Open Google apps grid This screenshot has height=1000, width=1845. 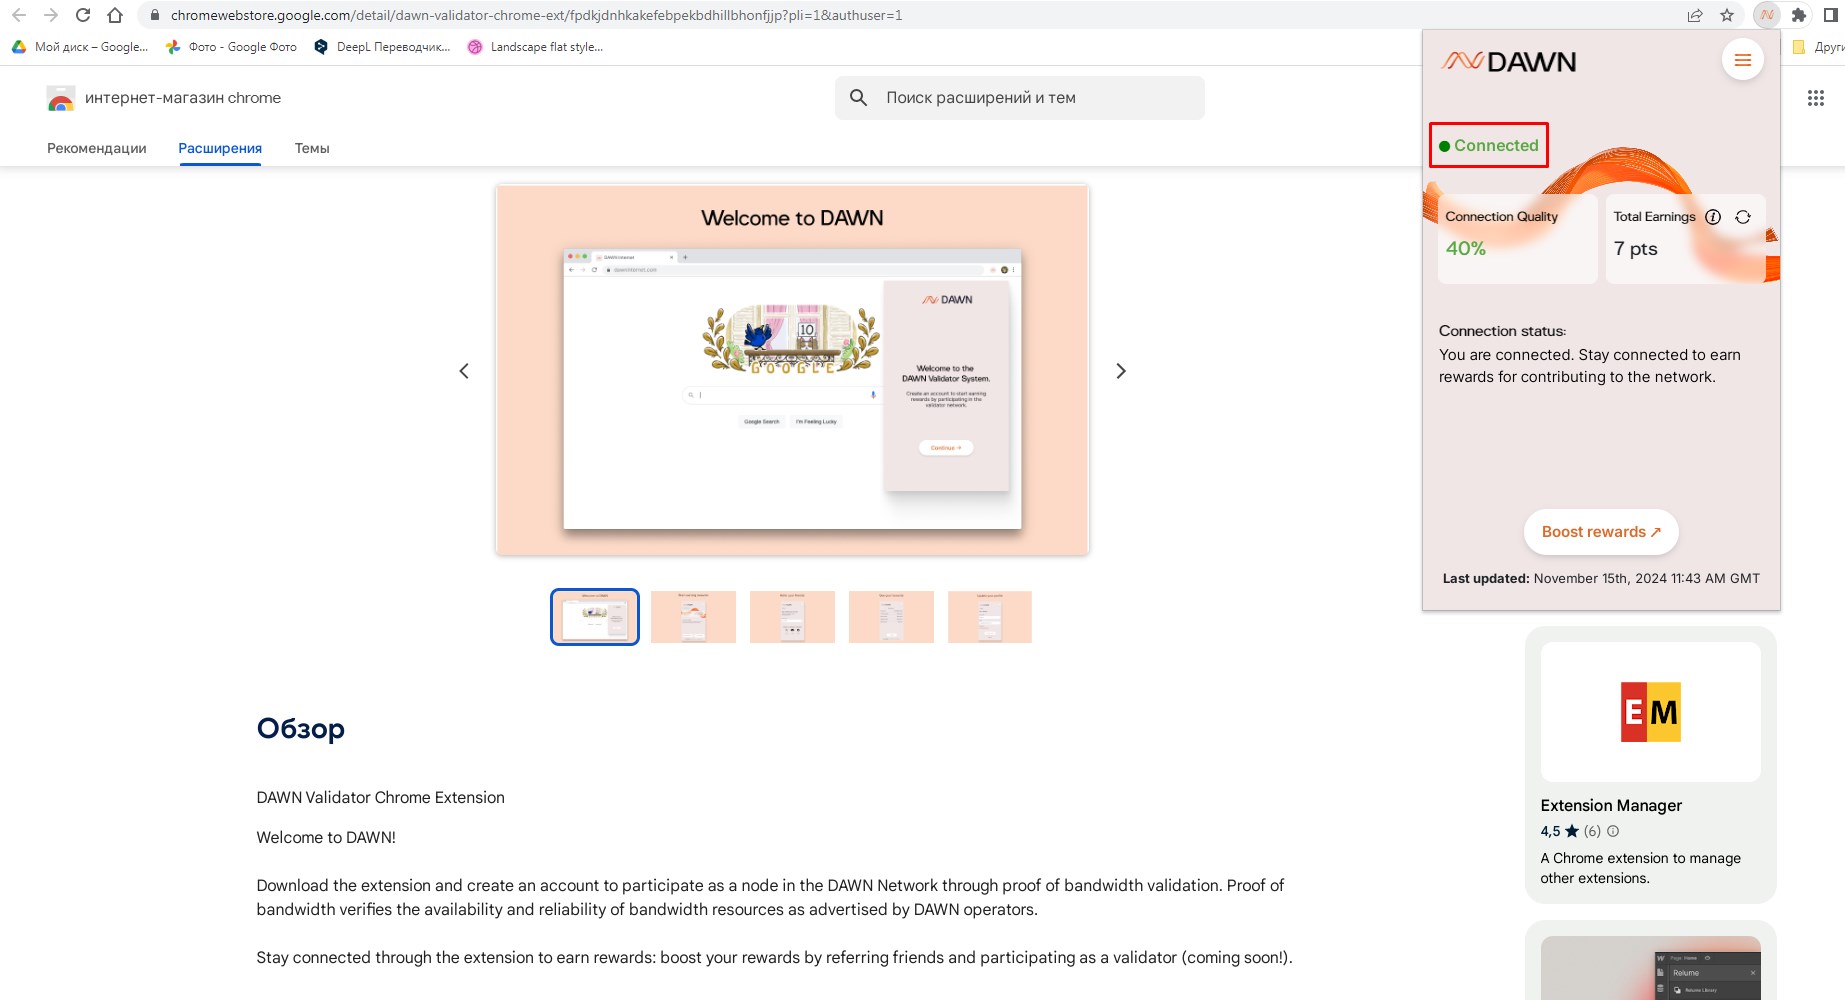1816,98
